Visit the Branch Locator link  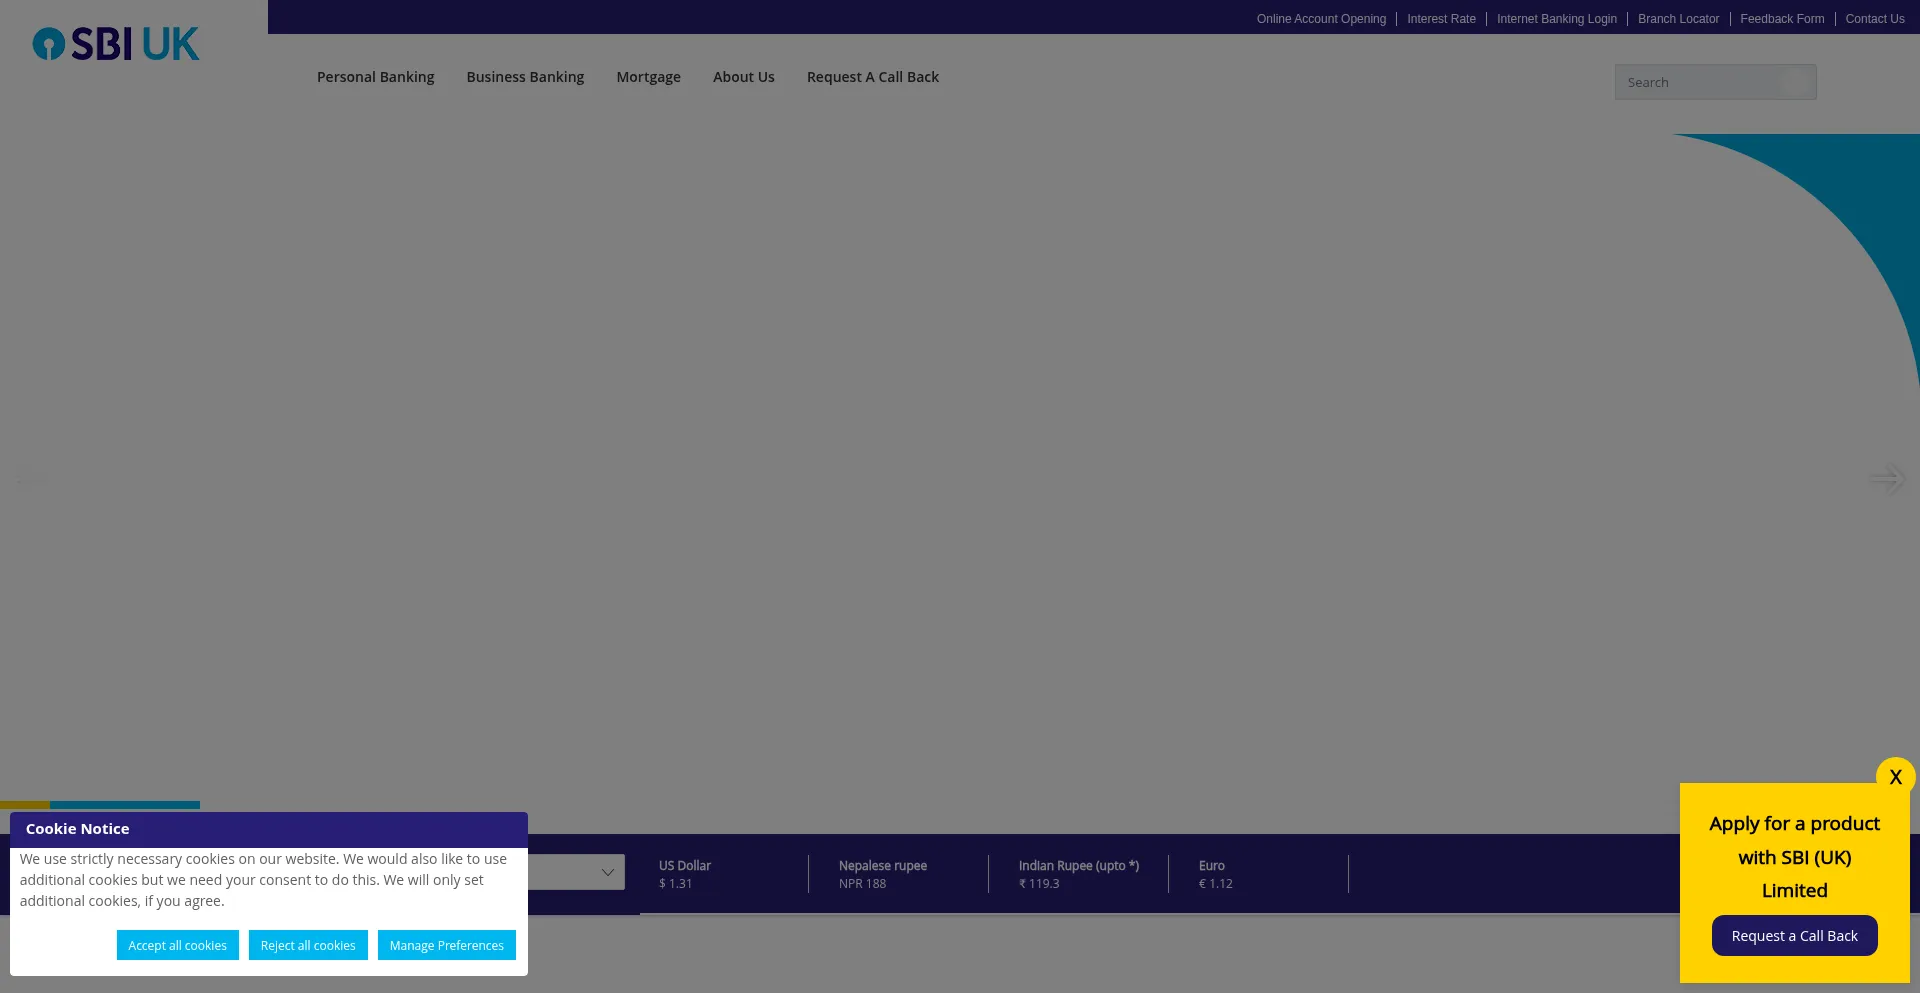coord(1678,19)
